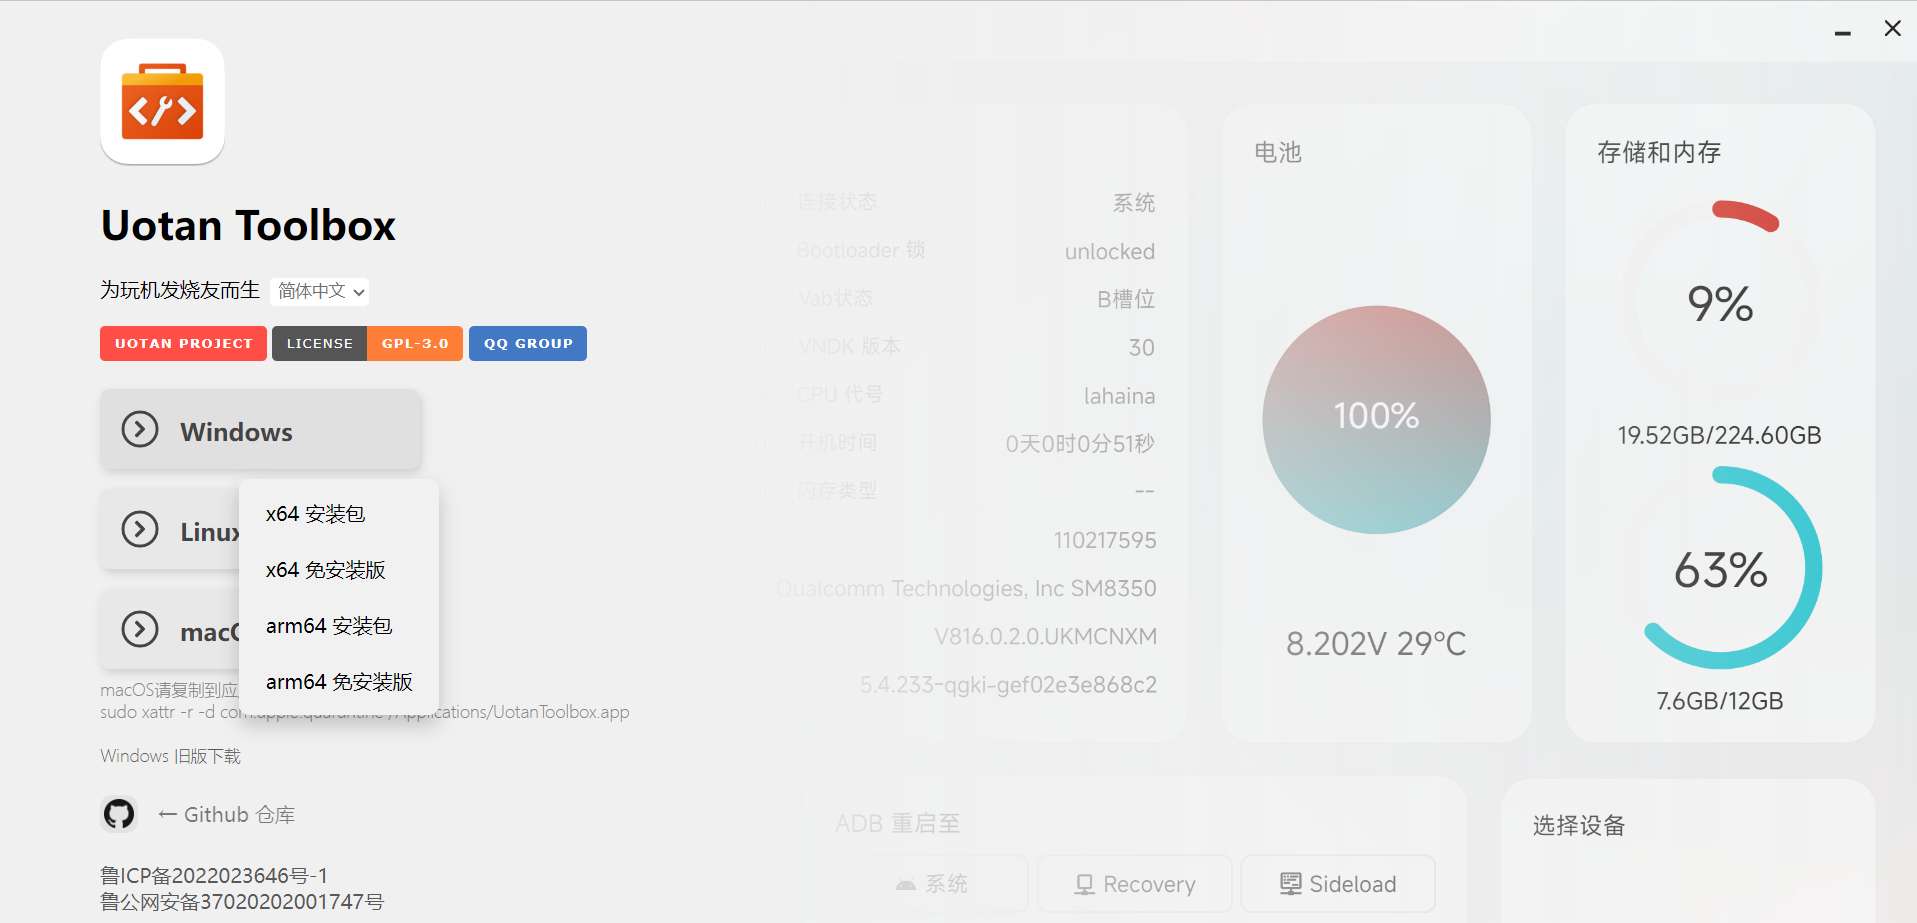
Task: Click the Qualcomm Technologies SM8350 text
Action: (x=966, y=589)
